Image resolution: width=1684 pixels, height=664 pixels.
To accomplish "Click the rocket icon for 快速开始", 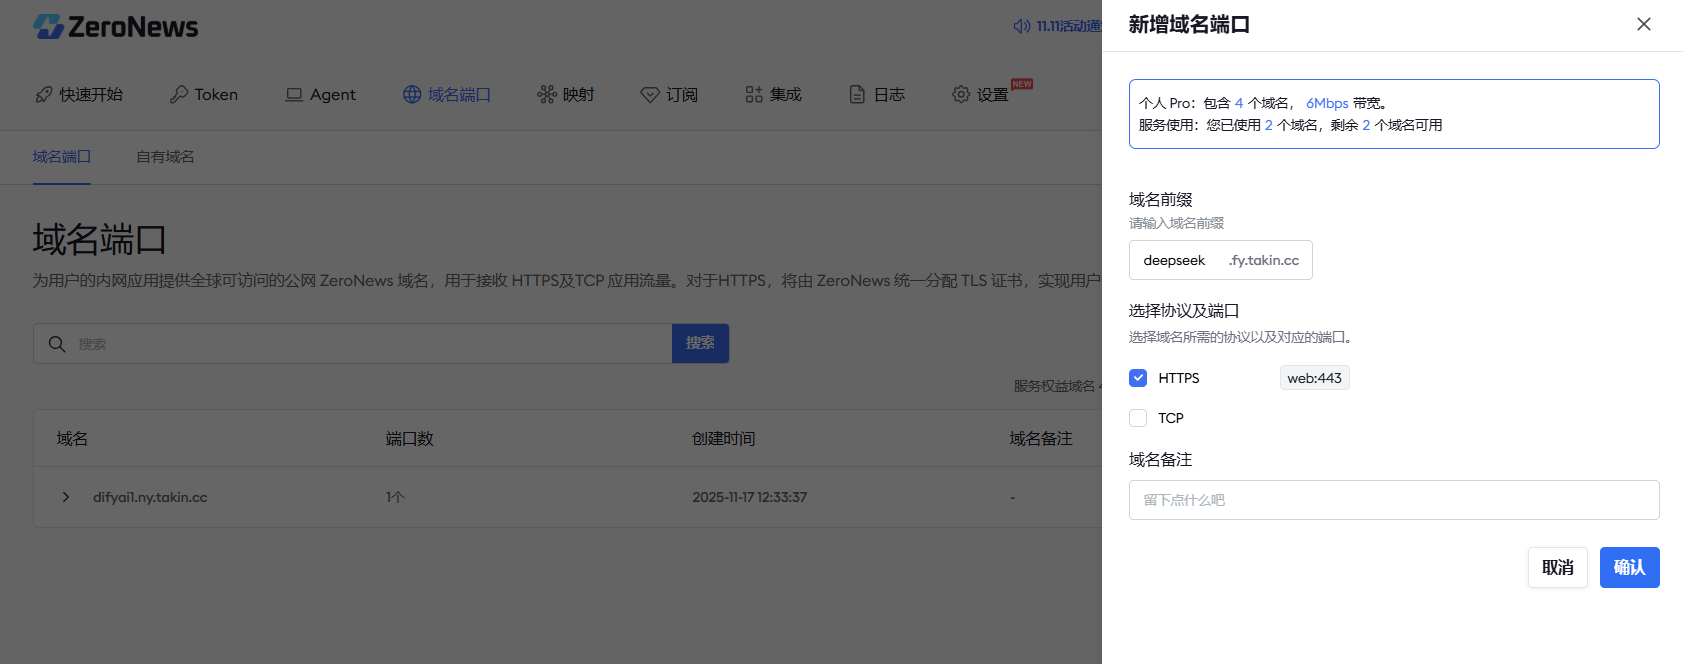I will [44, 94].
